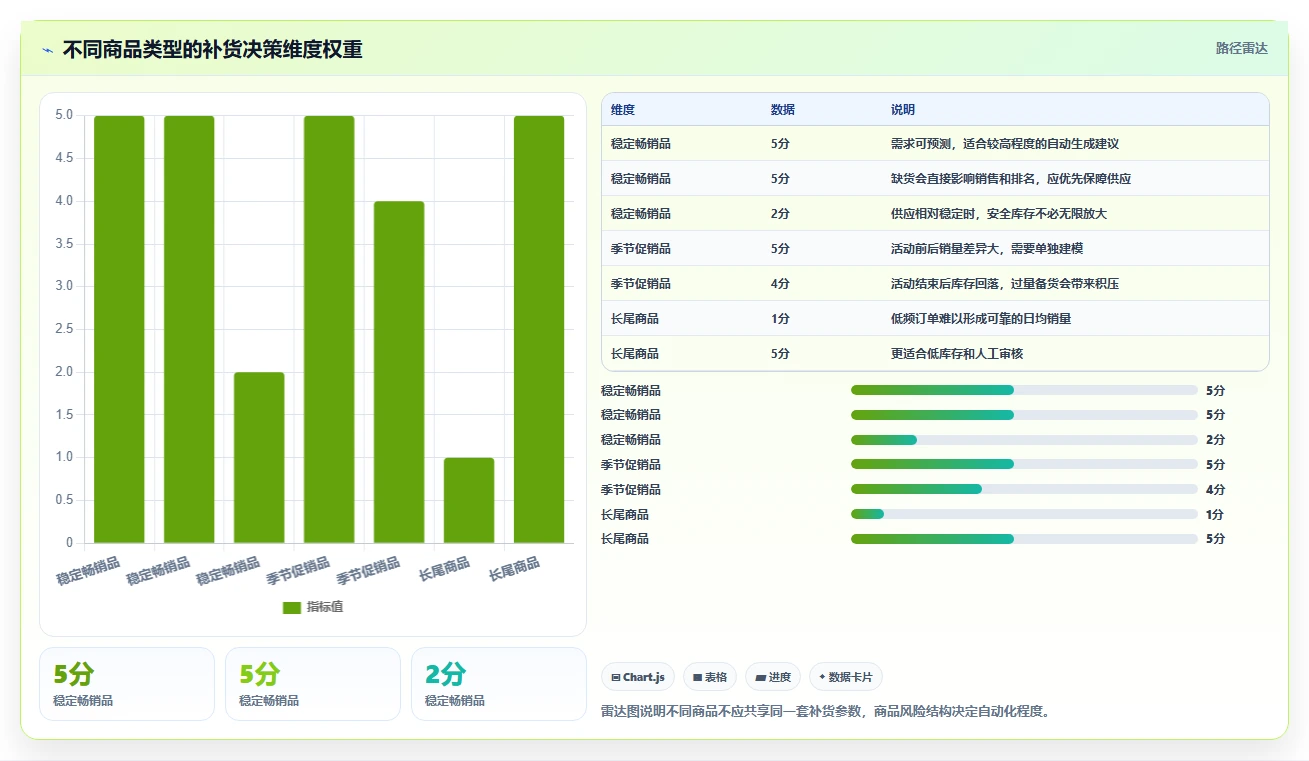Viewport: 1309px width, 761px height.
Task: Click the 数据 table column header
Action: [x=783, y=110]
